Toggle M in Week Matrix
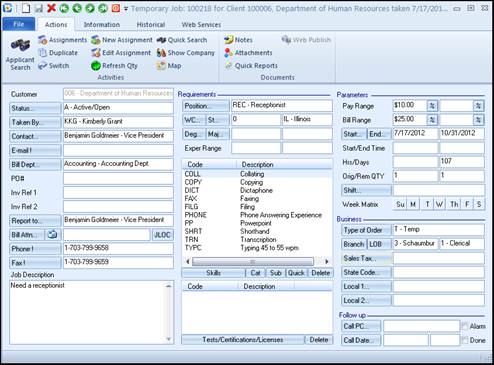494x365 pixels. pyautogui.click(x=413, y=204)
